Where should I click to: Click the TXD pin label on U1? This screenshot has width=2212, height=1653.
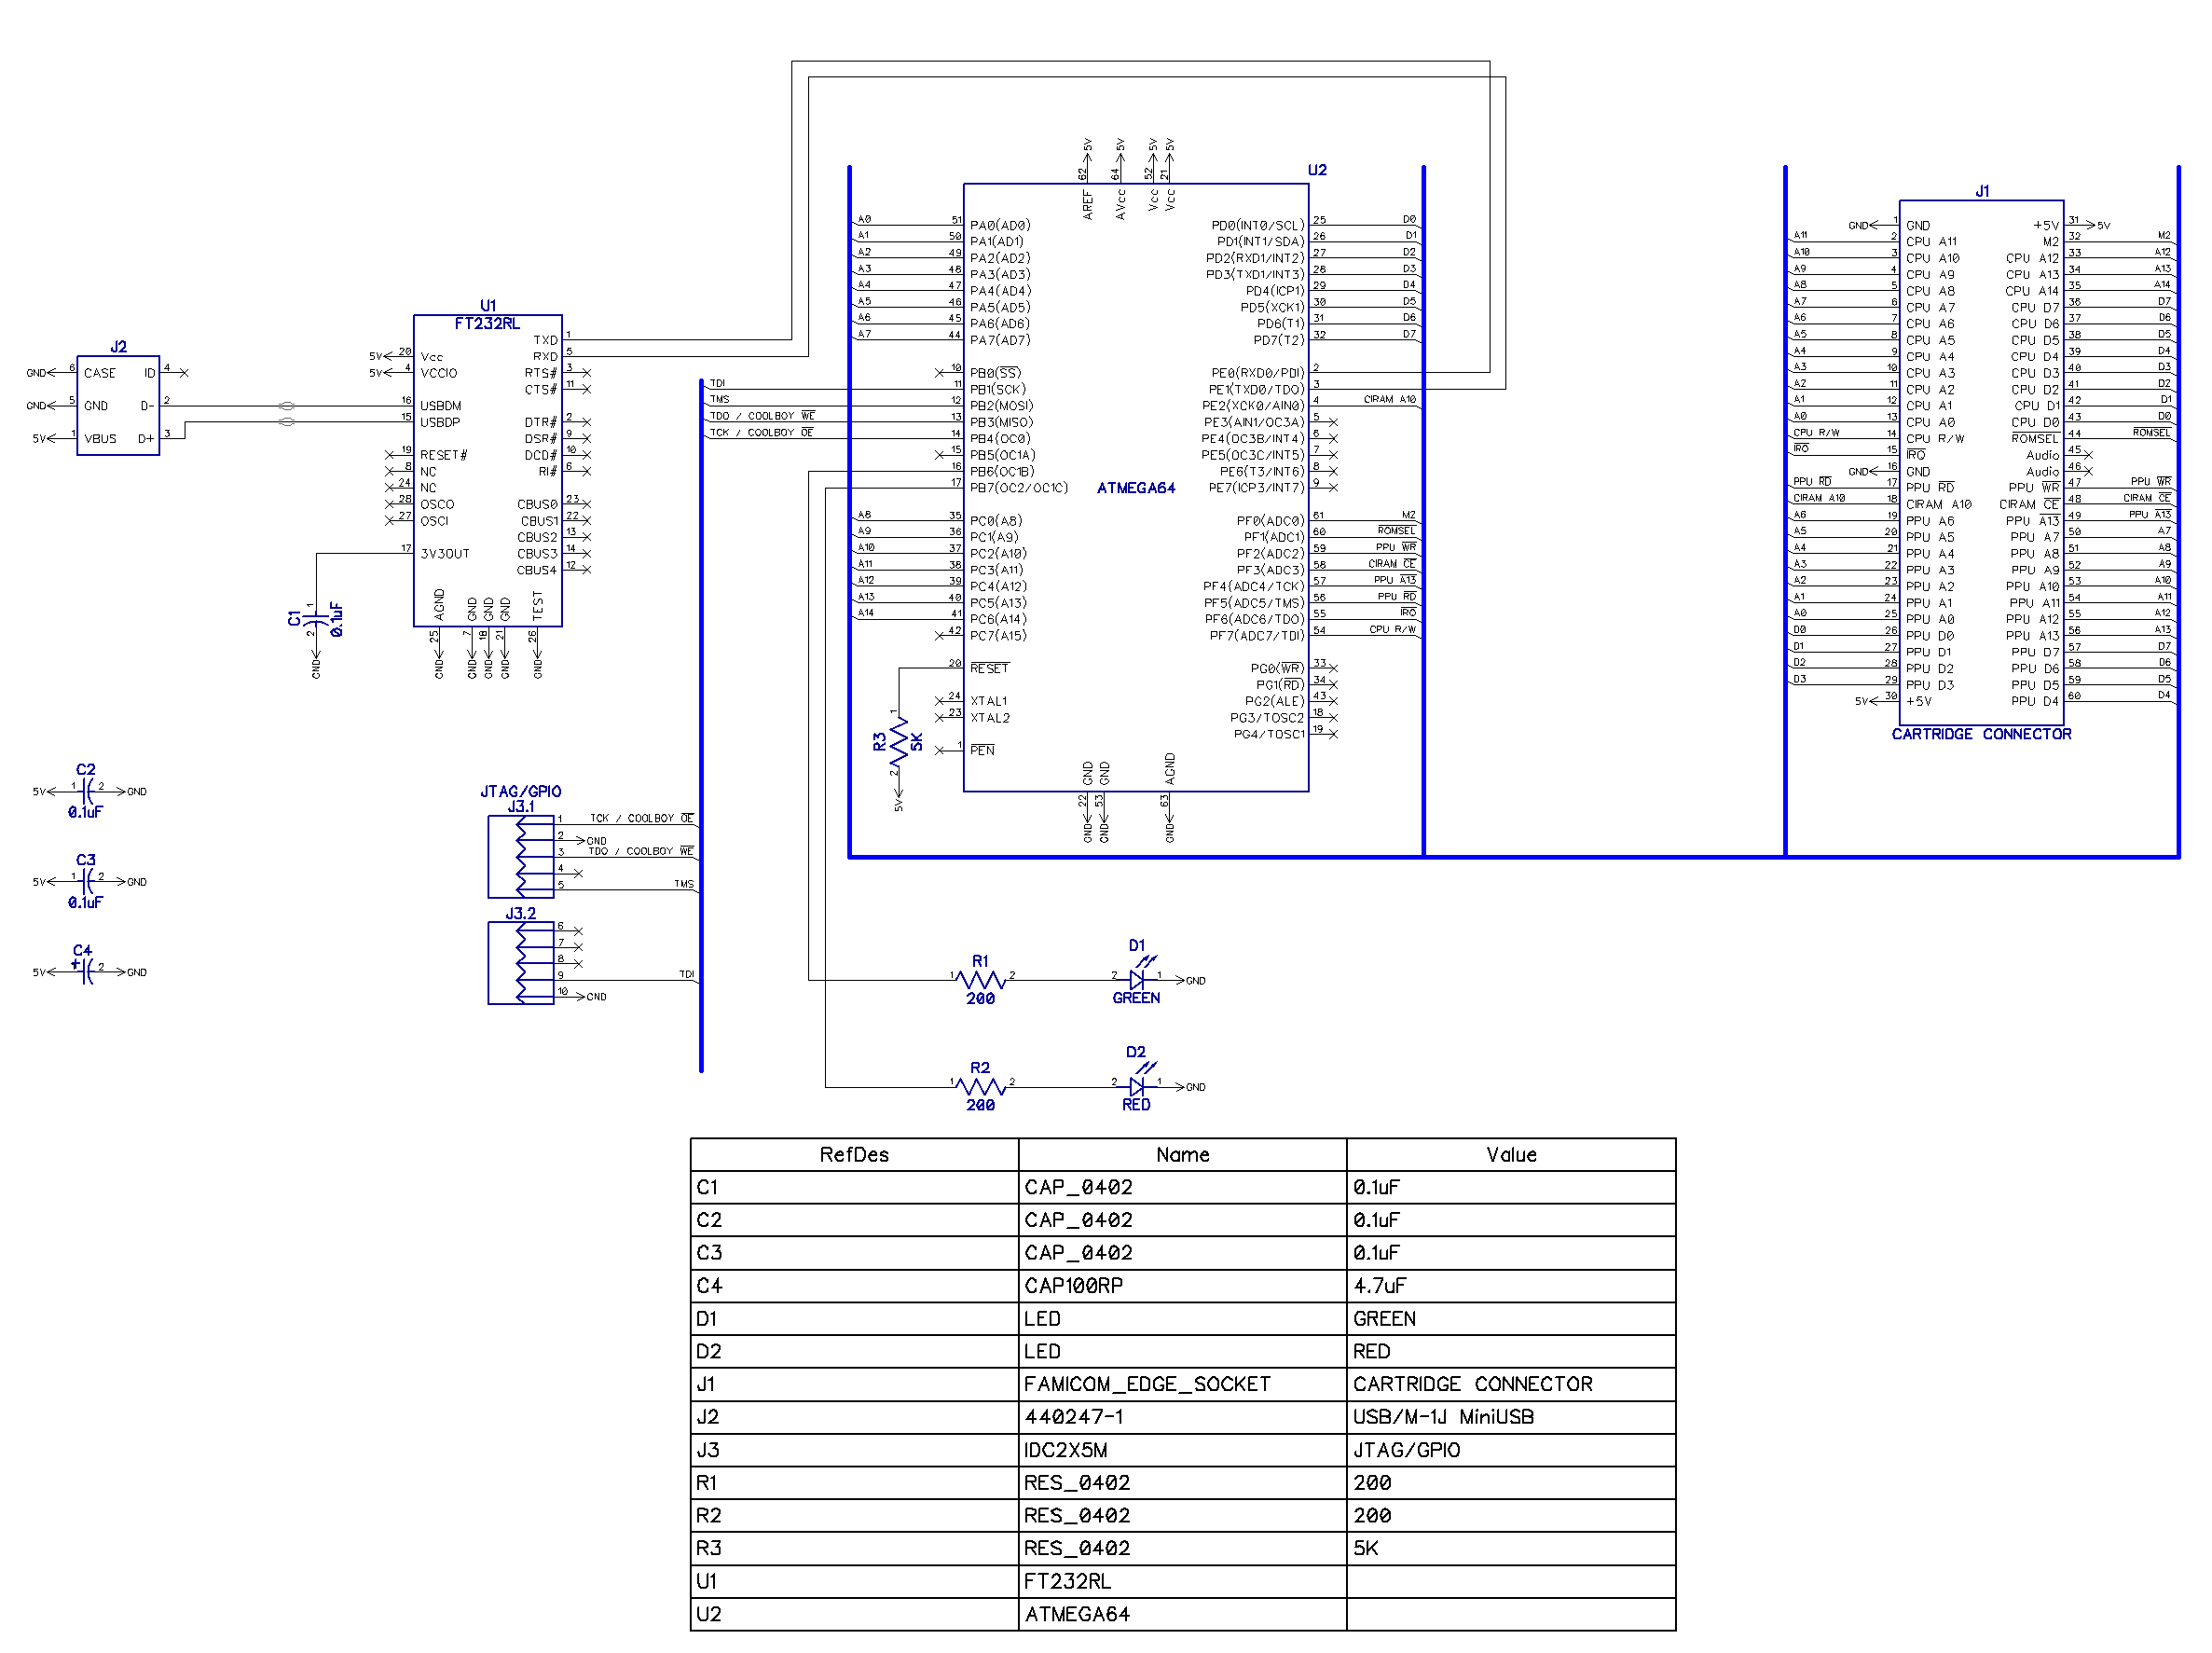(545, 340)
